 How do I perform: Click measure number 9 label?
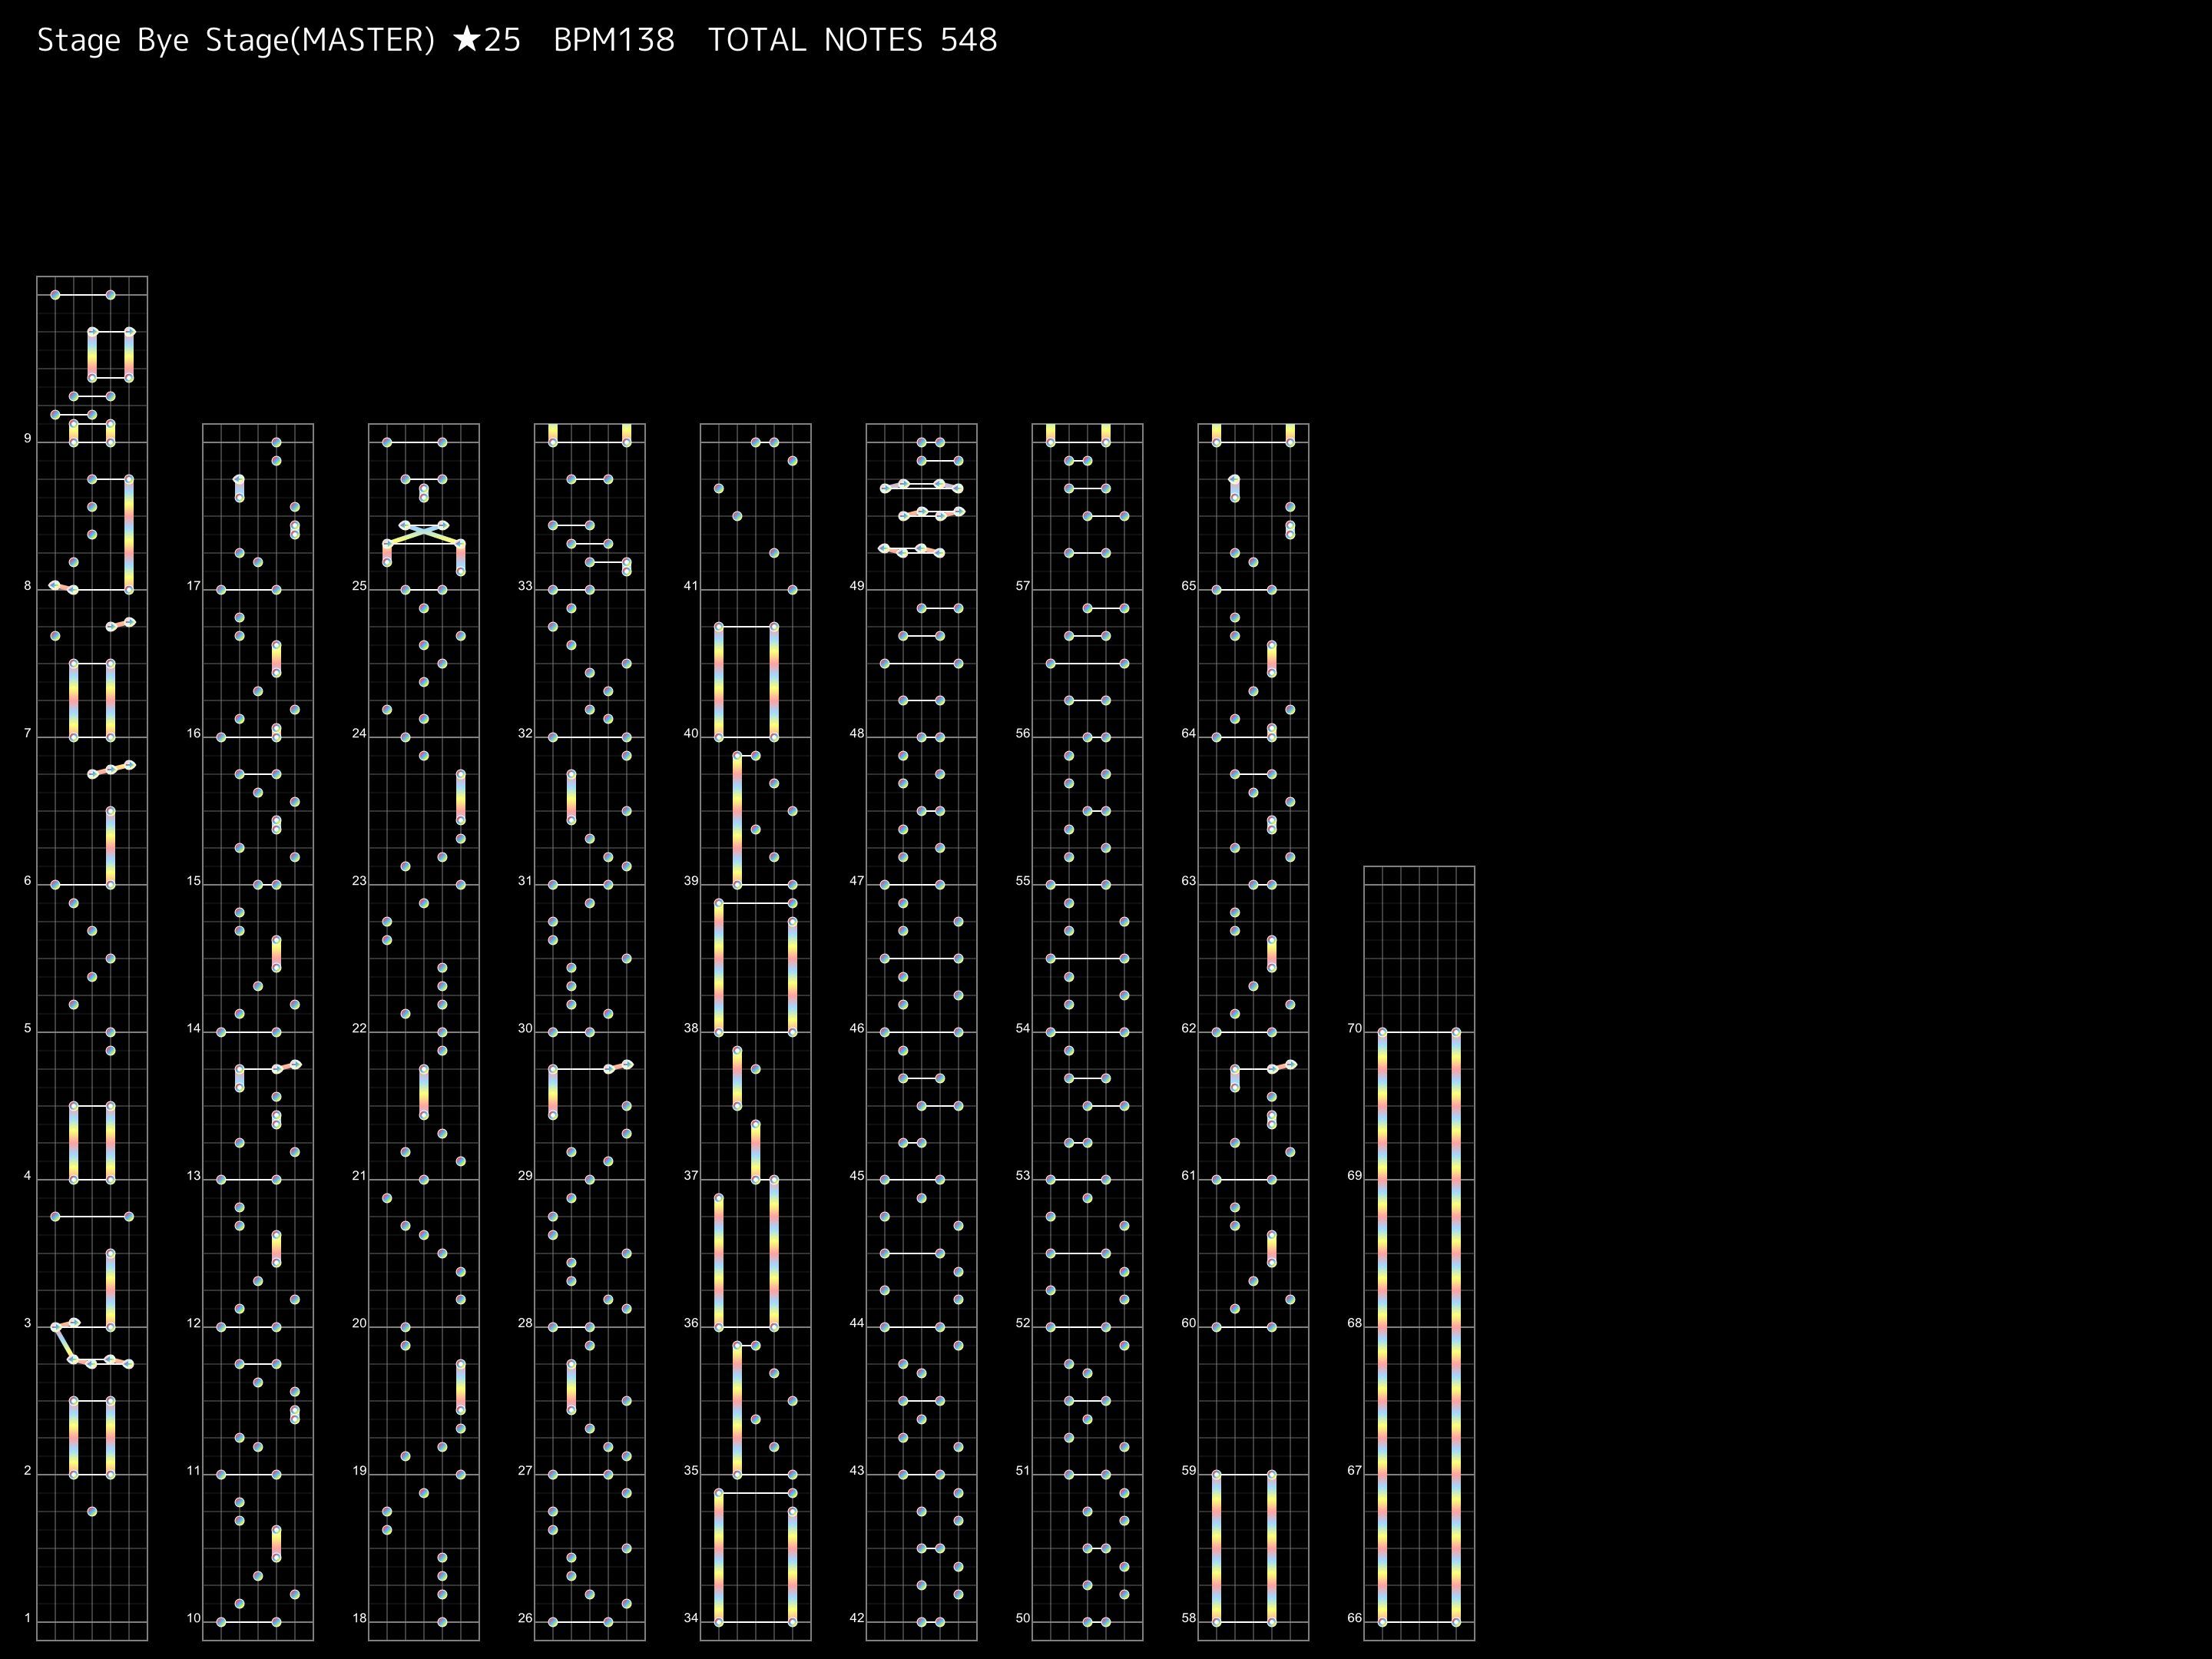click(28, 439)
